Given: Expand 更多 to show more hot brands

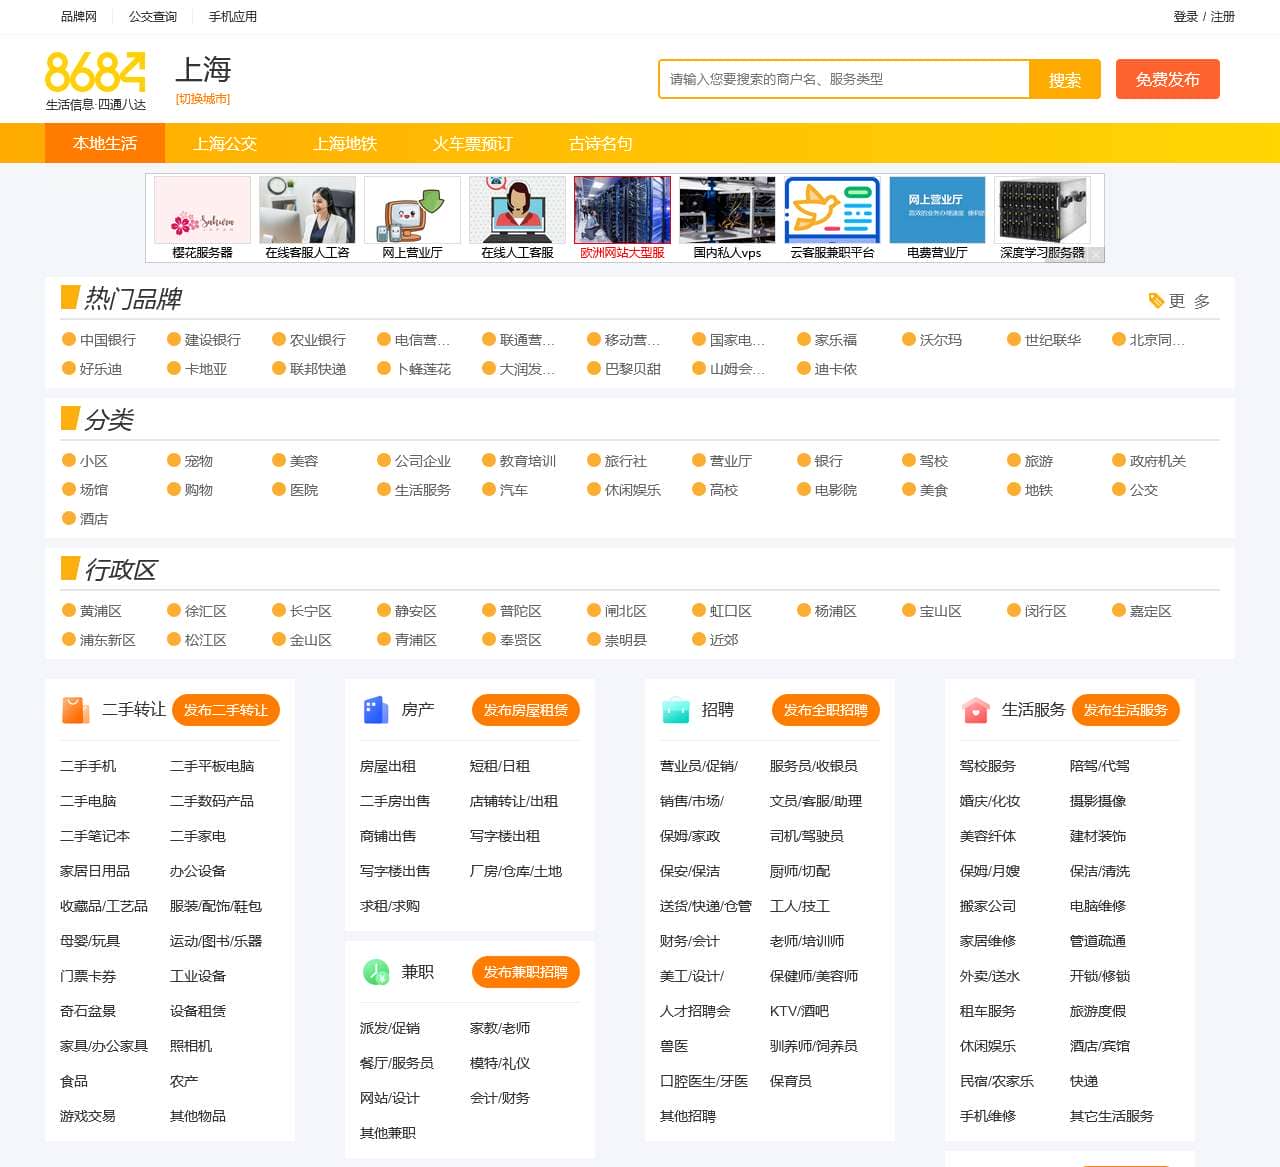Looking at the screenshot, I should point(1193,299).
